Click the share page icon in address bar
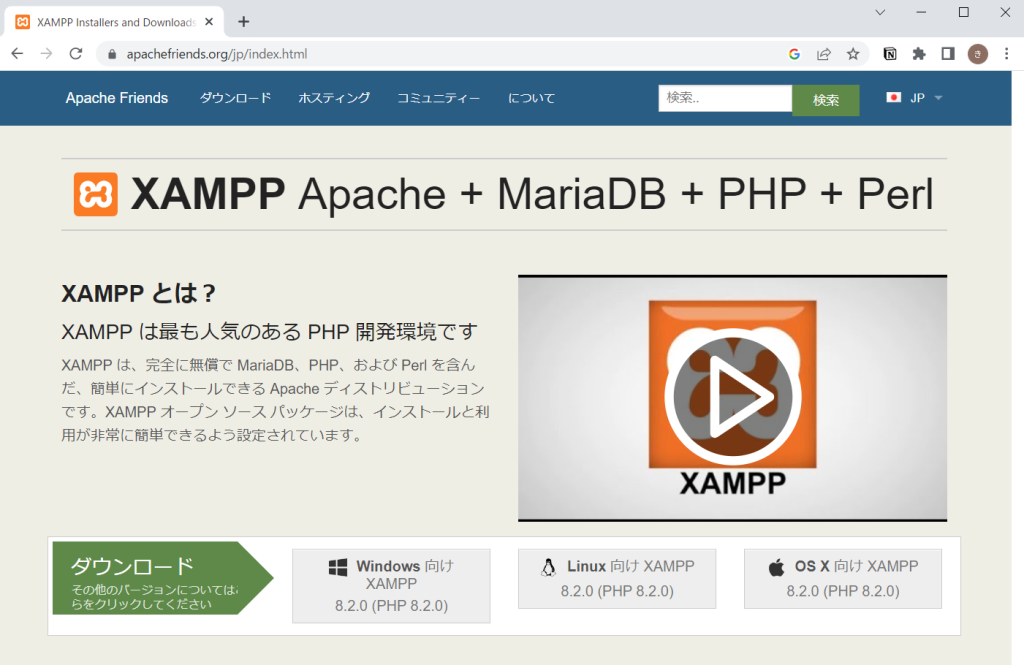Screen dimensions: 1024x665 coord(824,54)
